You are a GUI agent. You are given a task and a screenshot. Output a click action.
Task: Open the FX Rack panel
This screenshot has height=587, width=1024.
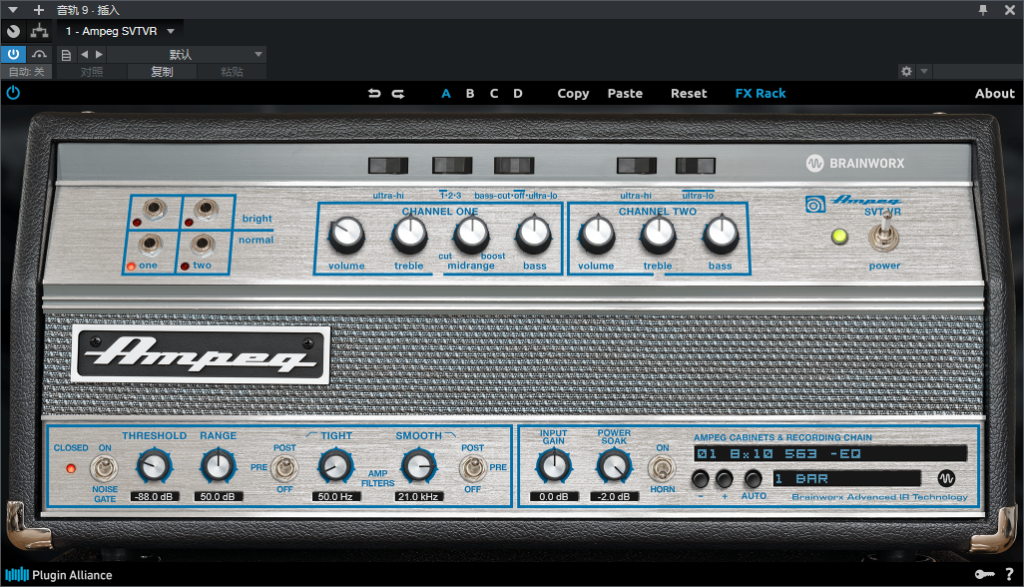(x=760, y=93)
